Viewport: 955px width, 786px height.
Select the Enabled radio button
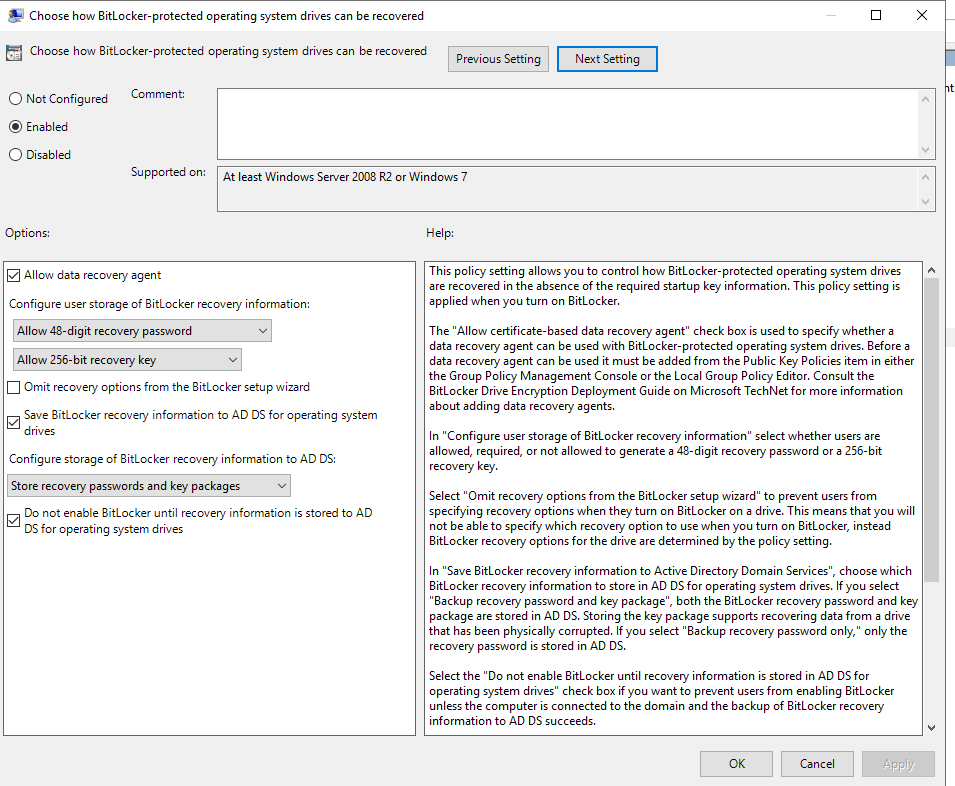pyautogui.click(x=15, y=127)
